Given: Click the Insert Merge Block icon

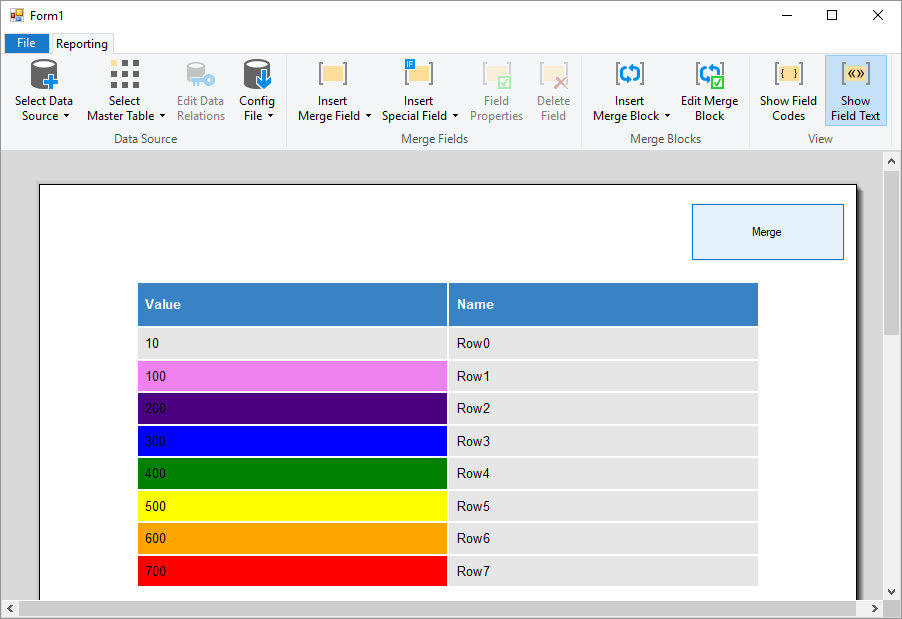Looking at the screenshot, I should (x=629, y=74).
